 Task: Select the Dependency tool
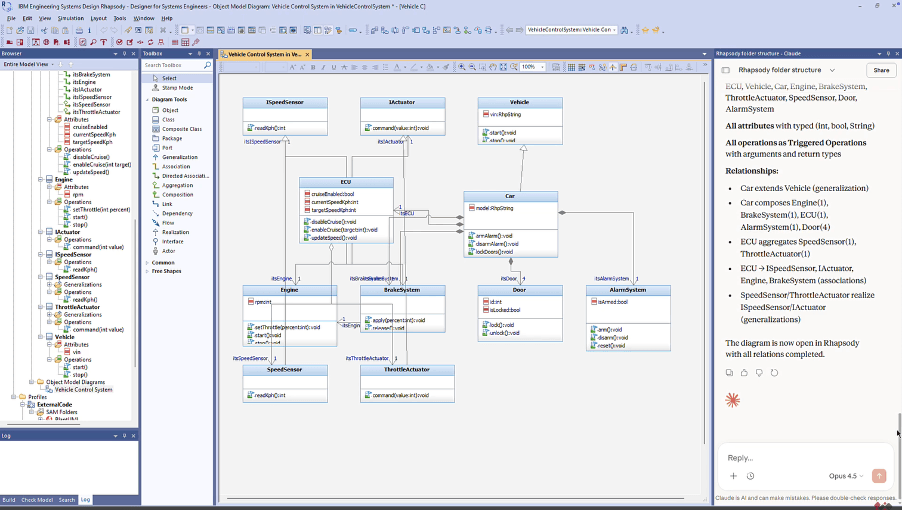[x=177, y=213]
